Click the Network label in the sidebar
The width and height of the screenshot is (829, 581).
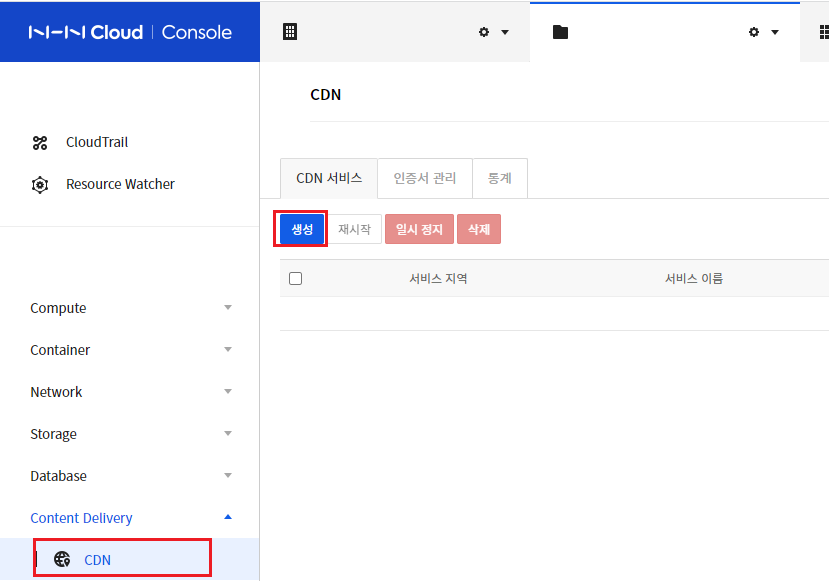click(56, 392)
